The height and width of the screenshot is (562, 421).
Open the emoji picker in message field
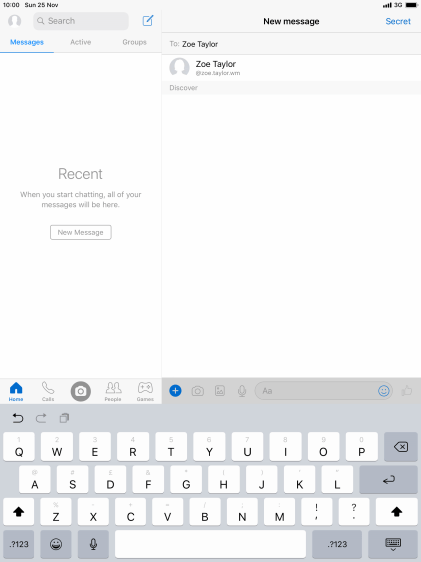tap(383, 391)
